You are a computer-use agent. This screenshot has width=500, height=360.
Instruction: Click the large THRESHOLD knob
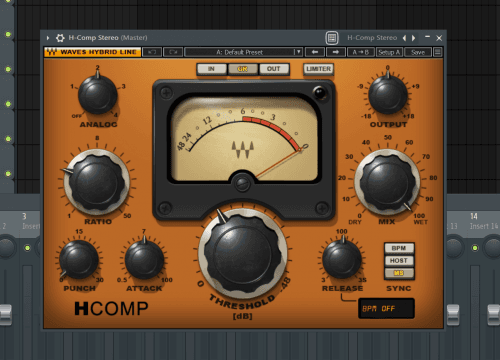(243, 253)
